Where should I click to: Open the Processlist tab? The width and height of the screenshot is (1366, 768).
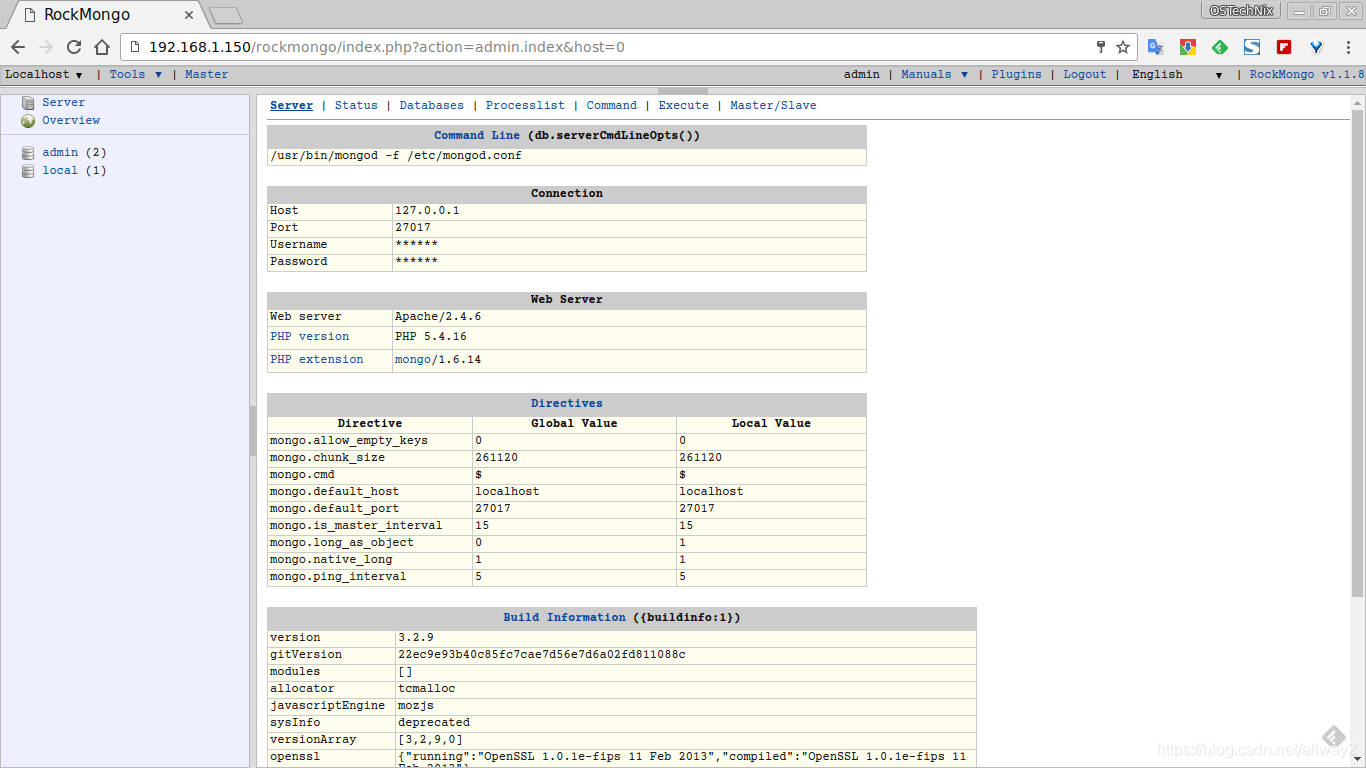(525, 104)
